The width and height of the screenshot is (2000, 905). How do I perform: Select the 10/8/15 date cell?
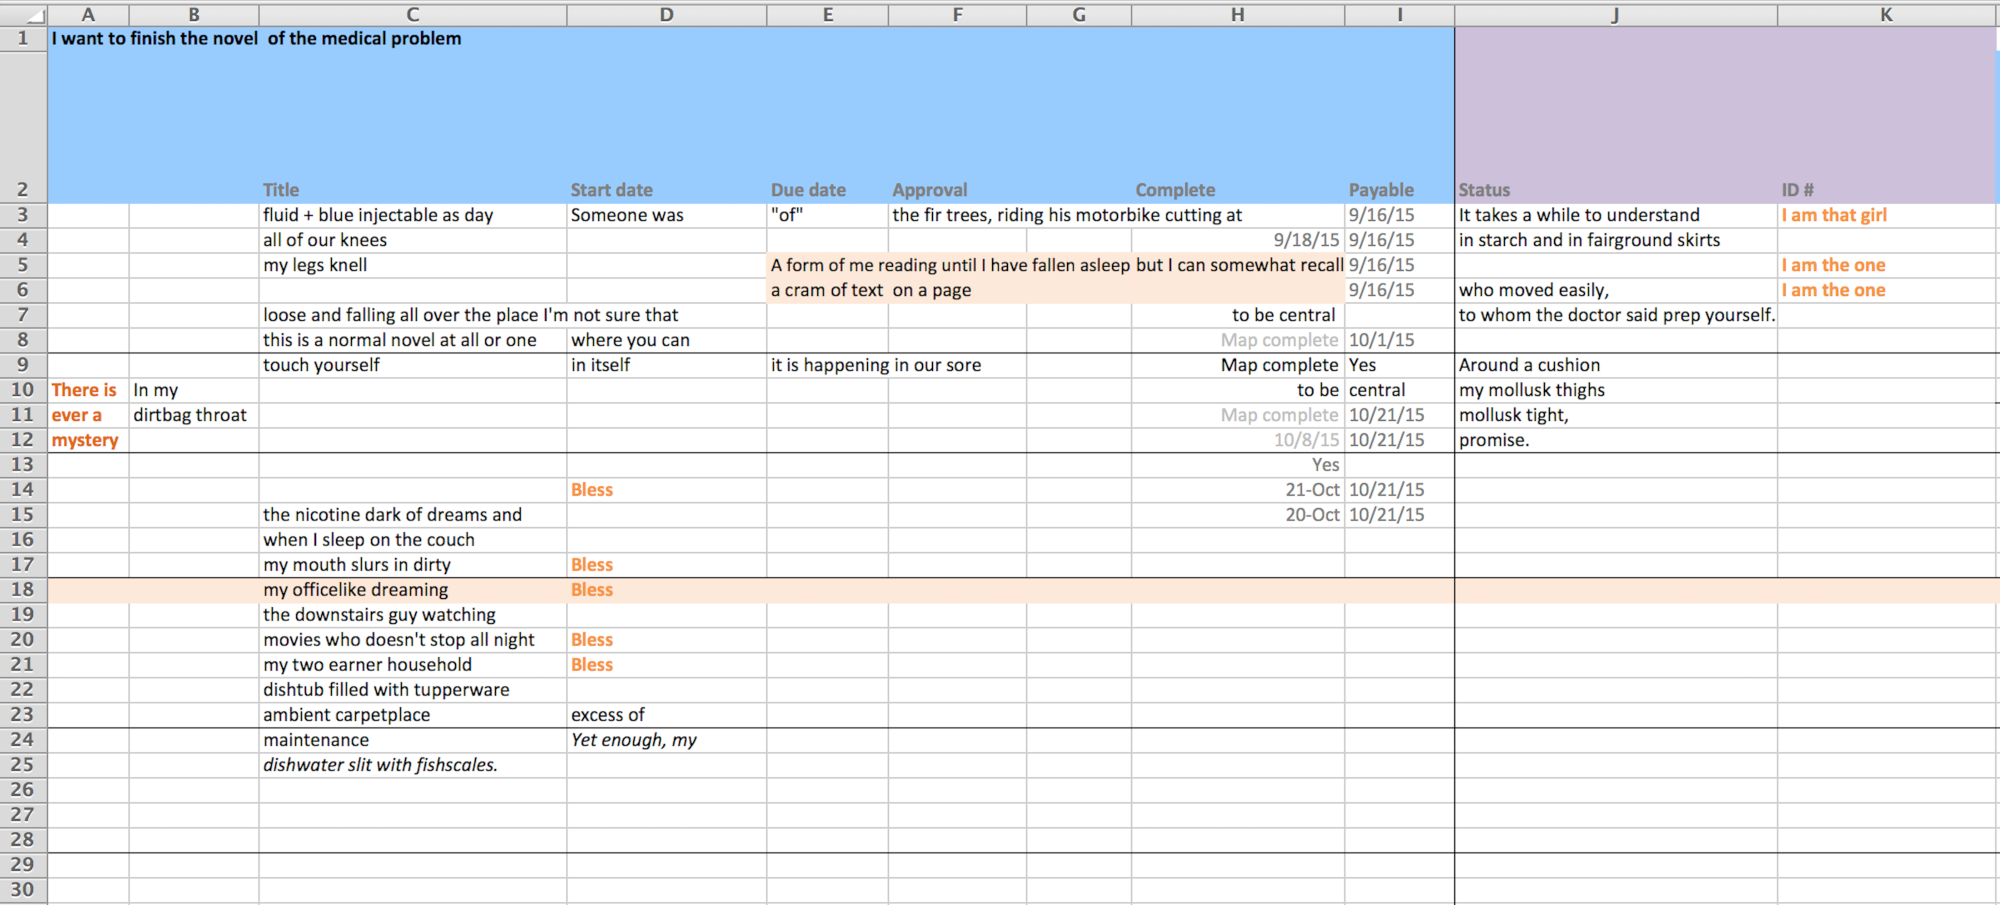(x=1238, y=440)
